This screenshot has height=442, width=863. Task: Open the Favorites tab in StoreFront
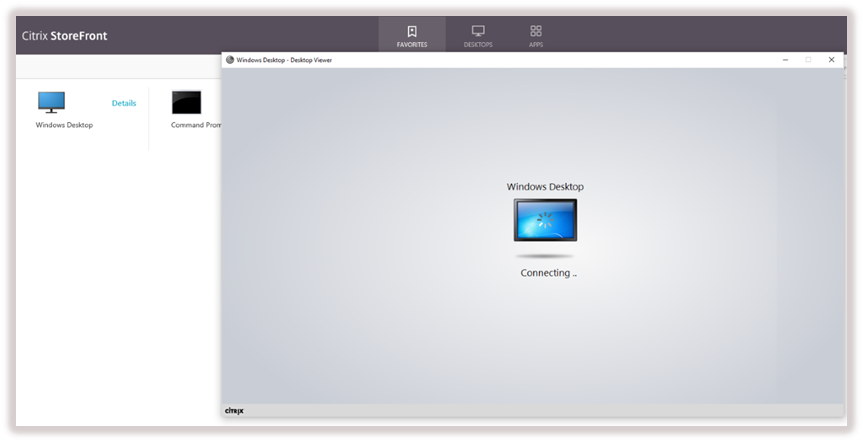tap(412, 35)
